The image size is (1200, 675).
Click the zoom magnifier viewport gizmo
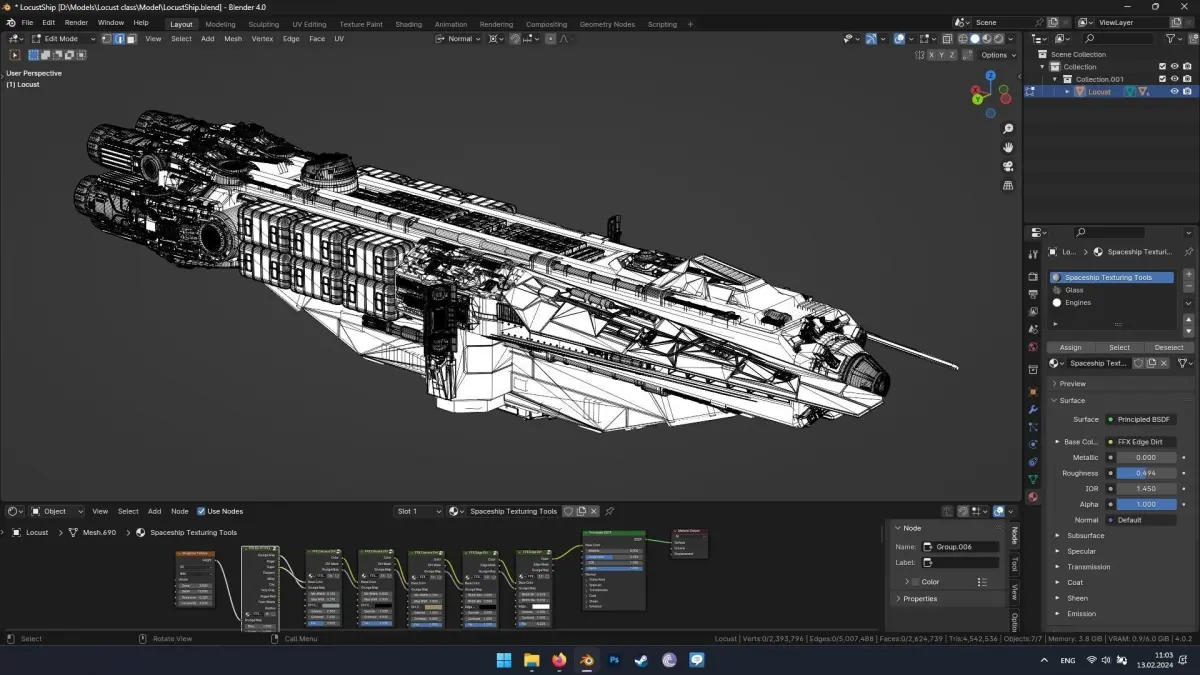click(1008, 129)
